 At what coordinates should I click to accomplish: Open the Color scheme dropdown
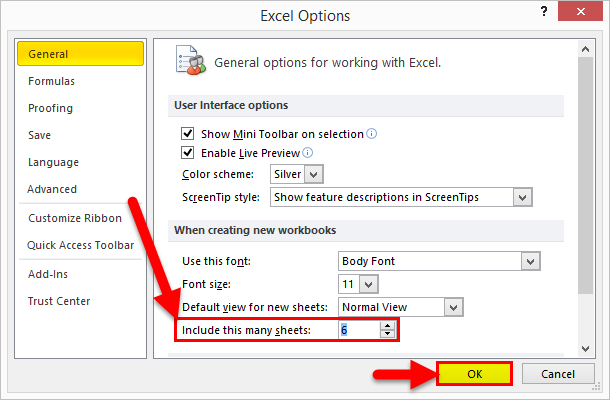(313, 174)
